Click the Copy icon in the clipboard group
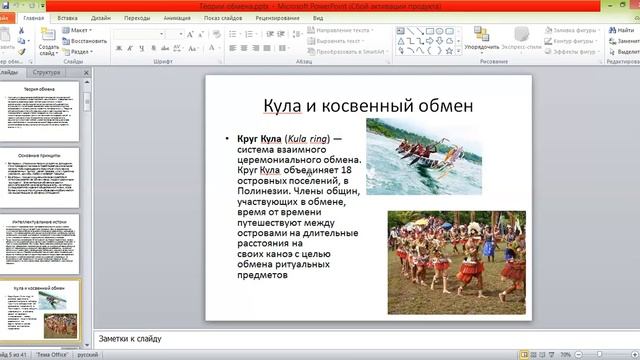This screenshot has height=360, width=640. pos(21,41)
